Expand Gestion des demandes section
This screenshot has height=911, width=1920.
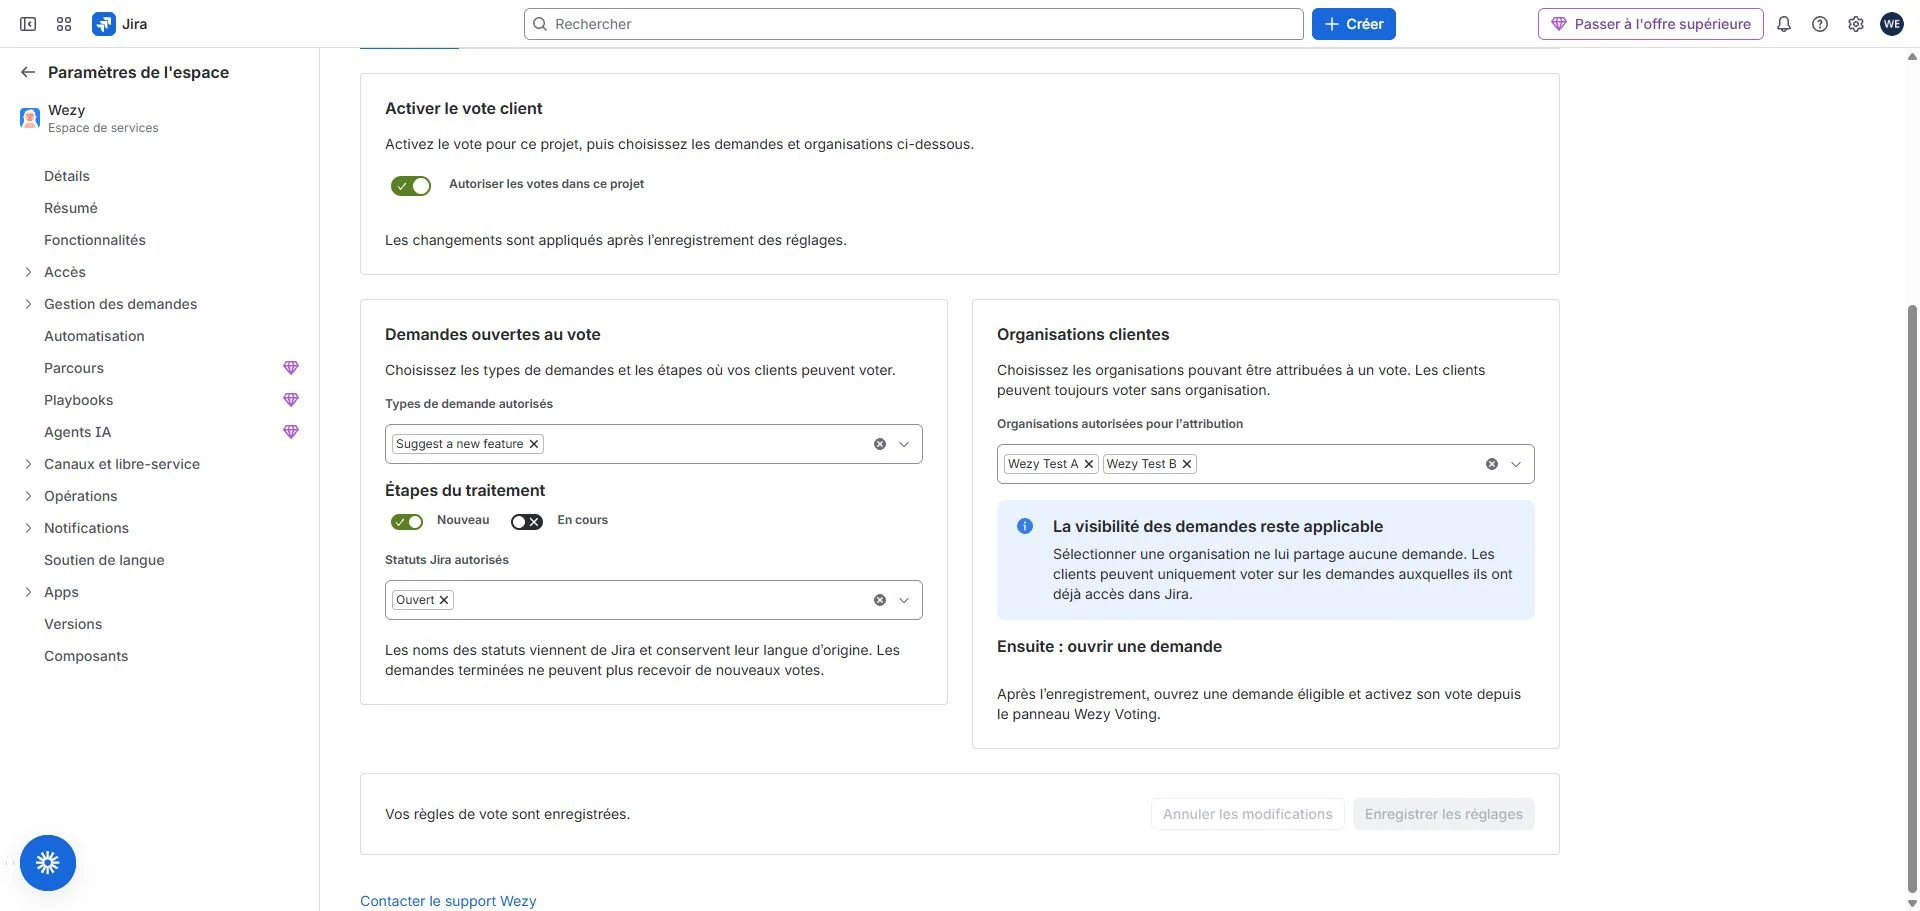pos(28,304)
